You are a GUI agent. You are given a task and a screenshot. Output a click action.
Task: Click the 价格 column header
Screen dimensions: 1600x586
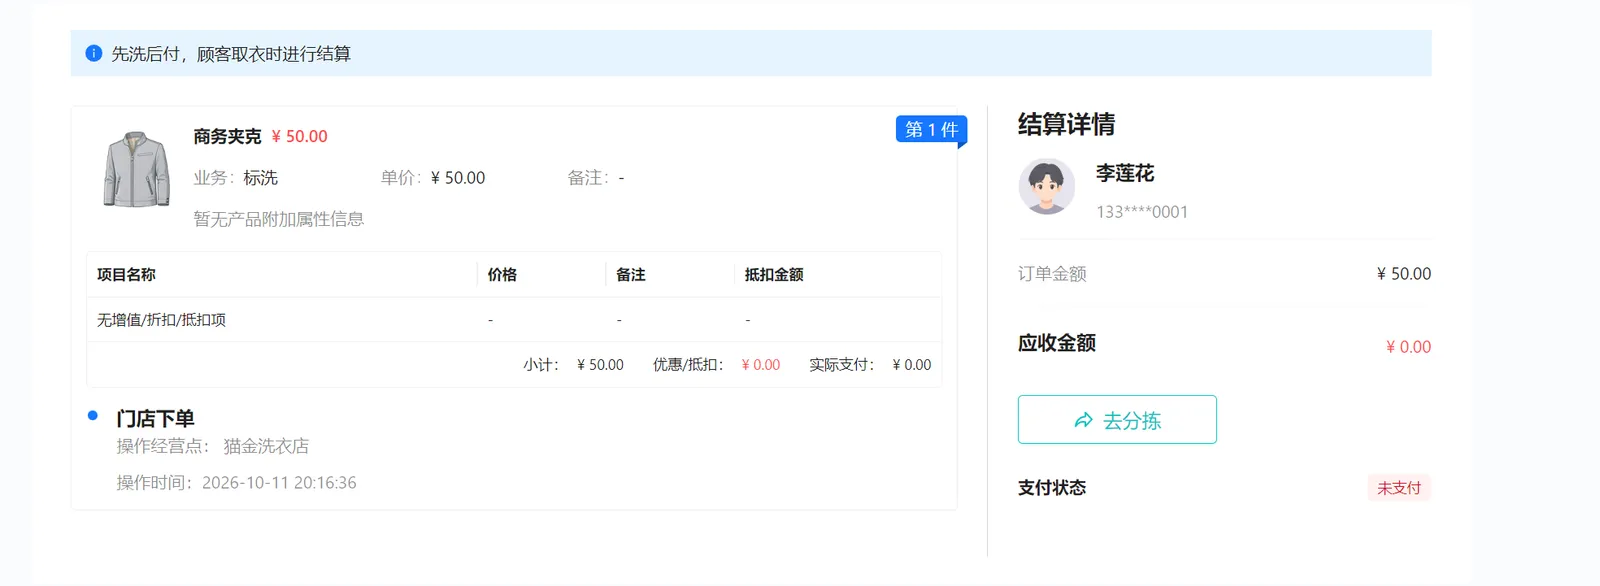pyautogui.click(x=502, y=275)
